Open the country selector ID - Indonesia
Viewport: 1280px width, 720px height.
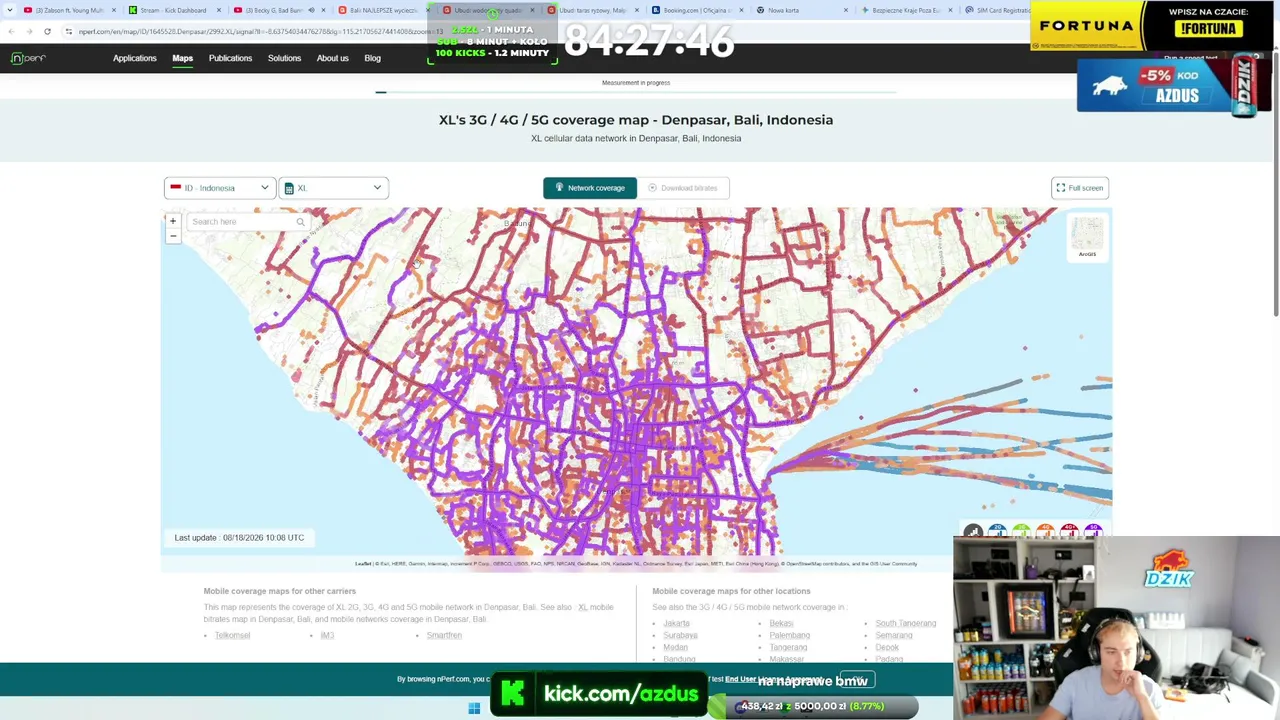(x=220, y=188)
